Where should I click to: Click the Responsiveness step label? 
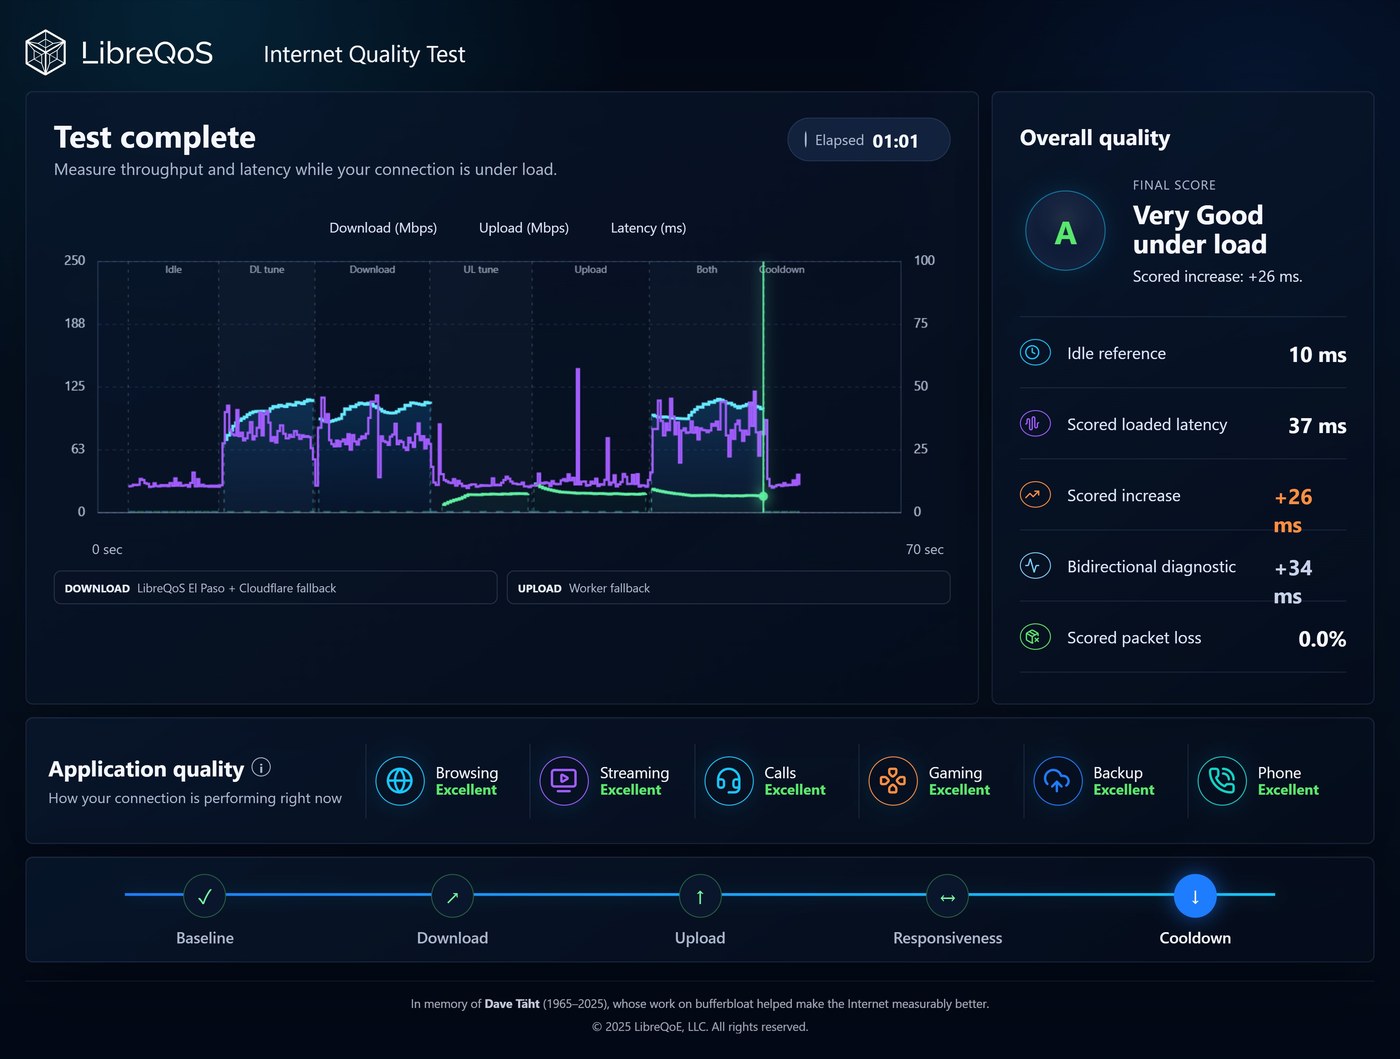947,938
